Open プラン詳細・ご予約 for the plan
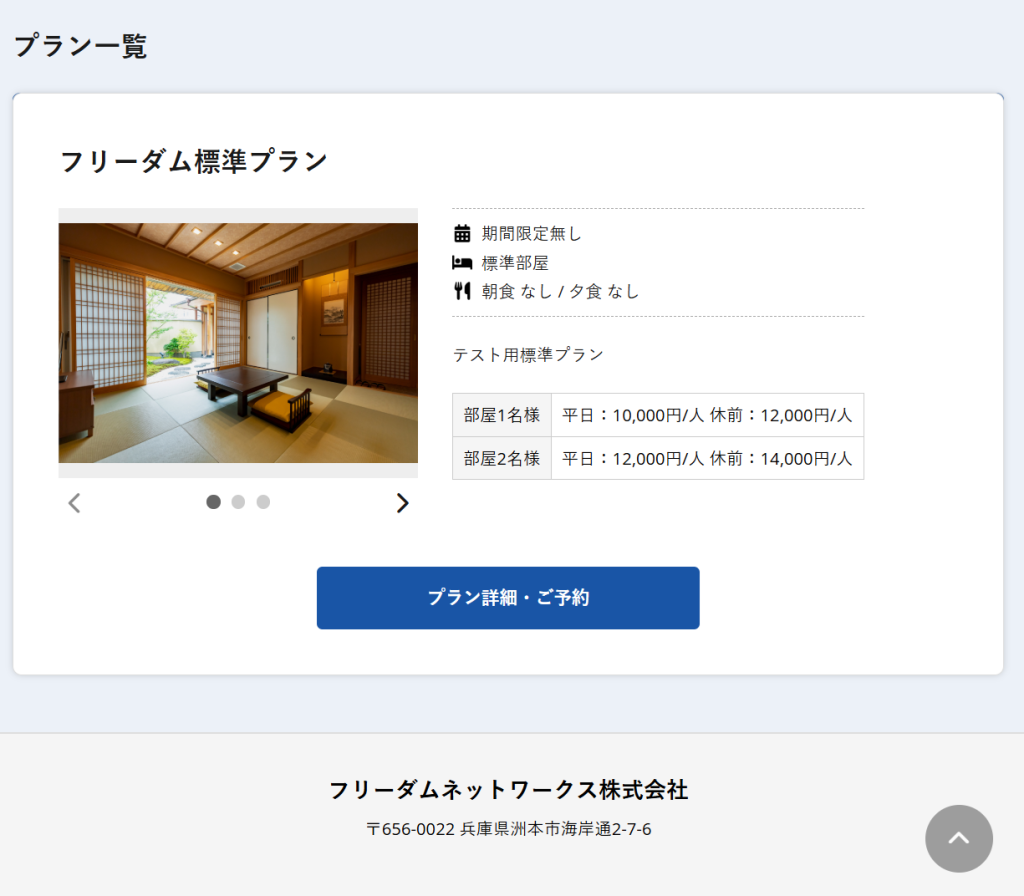 (x=508, y=598)
